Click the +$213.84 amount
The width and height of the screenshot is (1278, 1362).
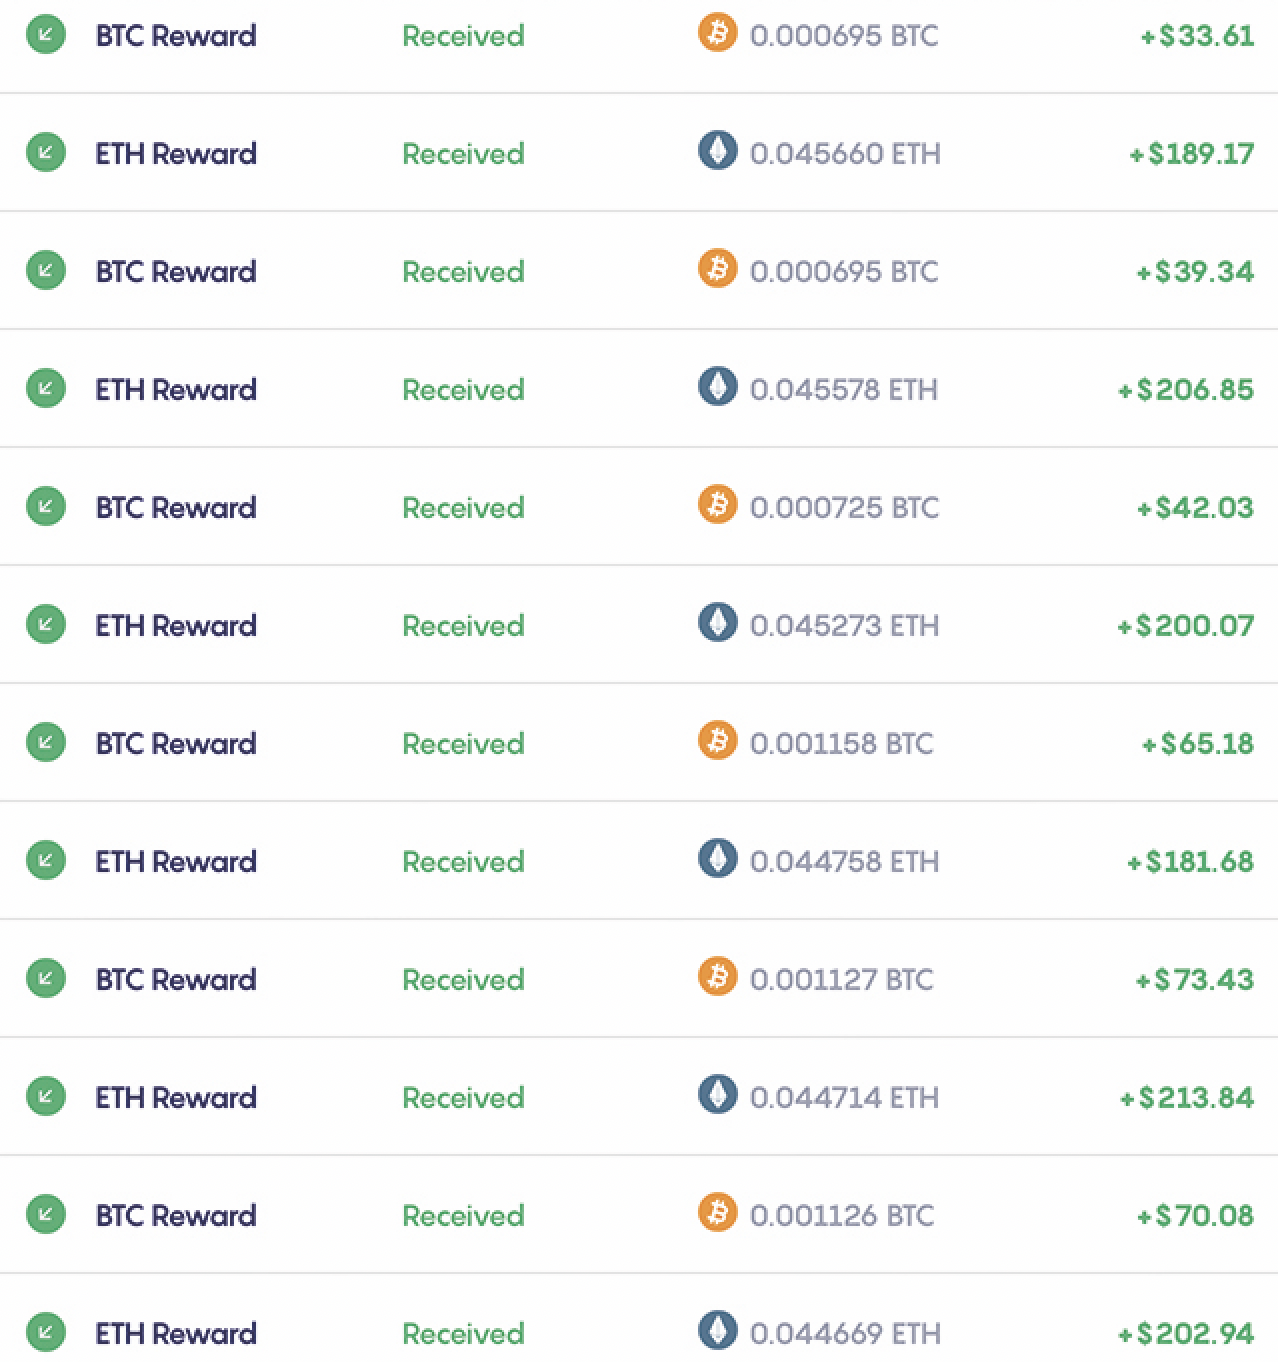click(1186, 1098)
